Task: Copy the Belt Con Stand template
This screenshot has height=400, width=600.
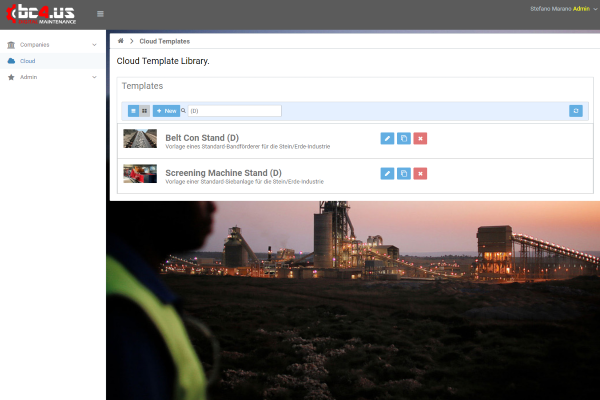Action: tap(403, 139)
